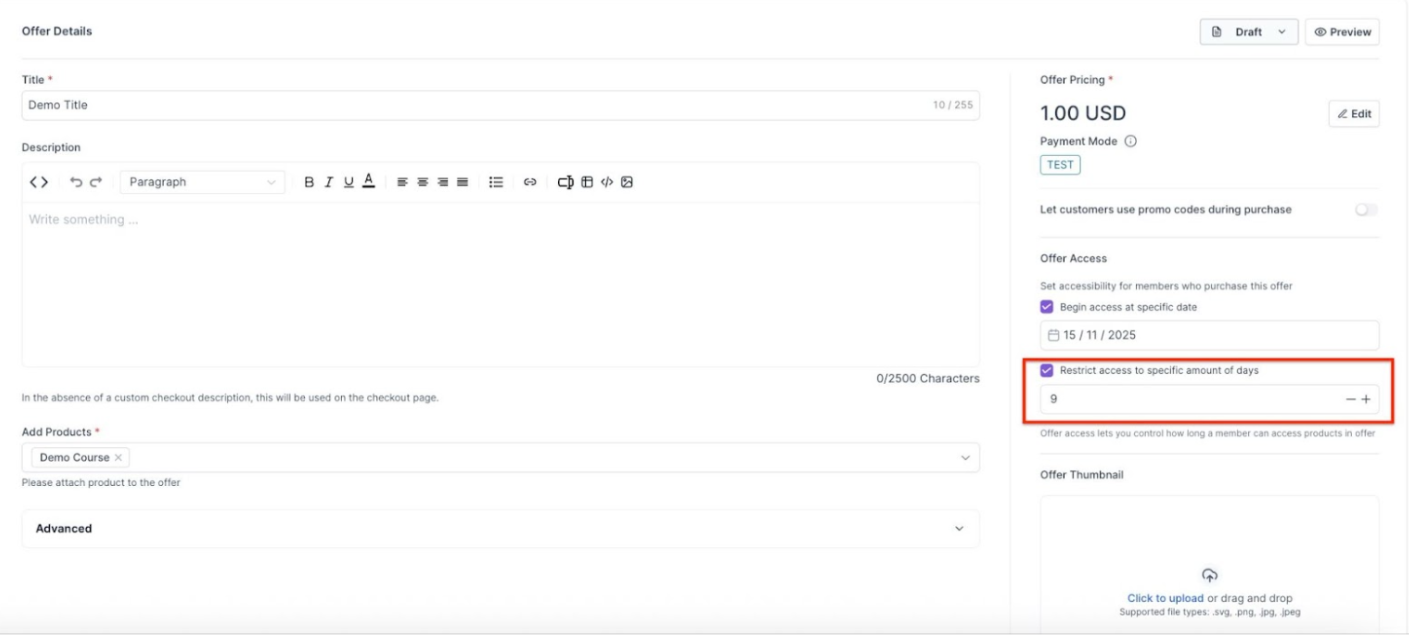Insert embed code snippet icon
The image size is (1409, 636).
point(607,182)
